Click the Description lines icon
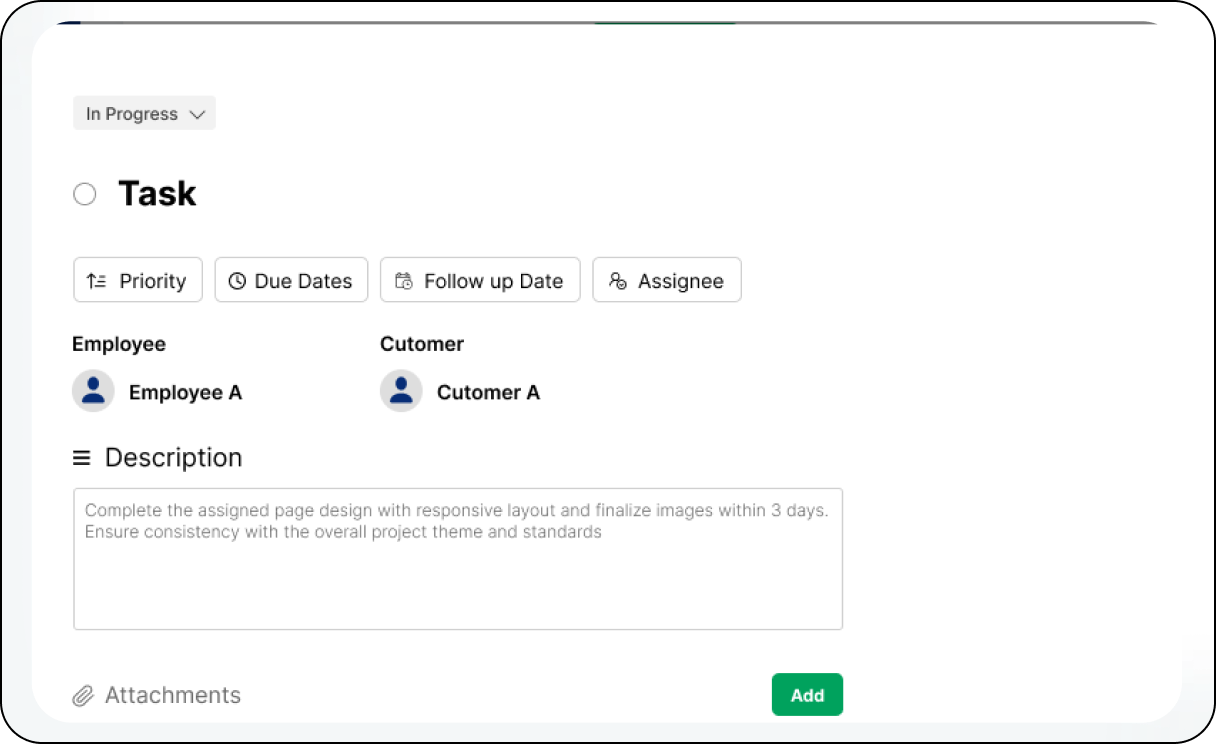This screenshot has width=1216, height=744. [82, 458]
